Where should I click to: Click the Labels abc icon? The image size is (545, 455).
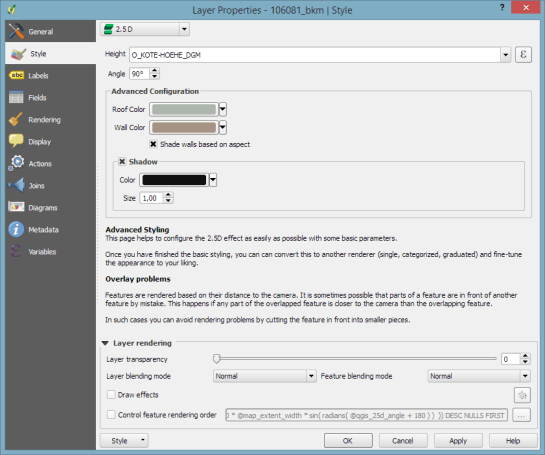point(17,75)
